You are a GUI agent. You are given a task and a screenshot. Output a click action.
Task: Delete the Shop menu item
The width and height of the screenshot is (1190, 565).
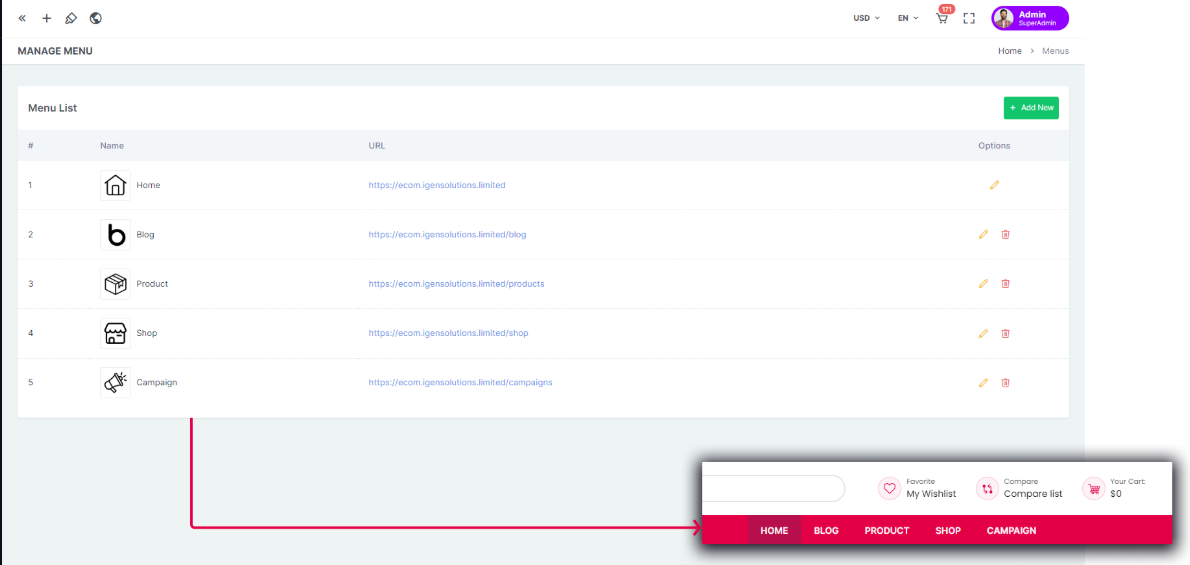(x=1006, y=333)
